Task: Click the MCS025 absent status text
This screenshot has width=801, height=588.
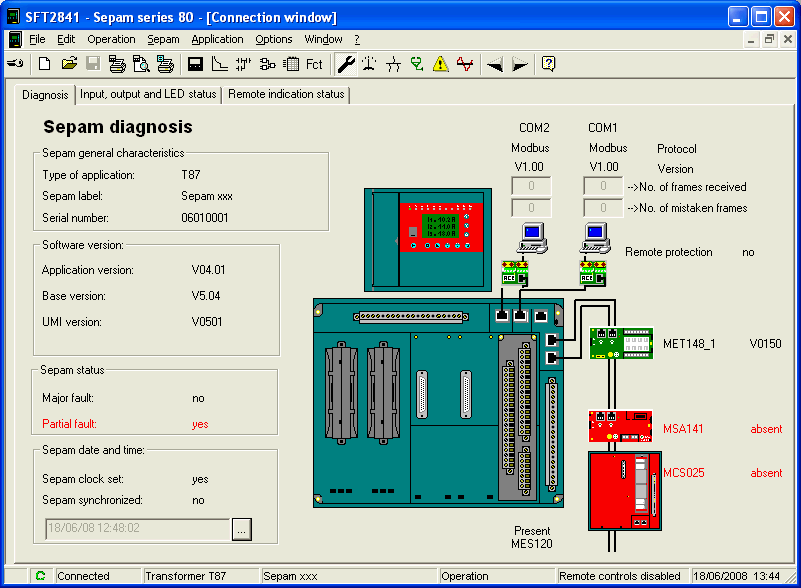Action: tap(766, 473)
